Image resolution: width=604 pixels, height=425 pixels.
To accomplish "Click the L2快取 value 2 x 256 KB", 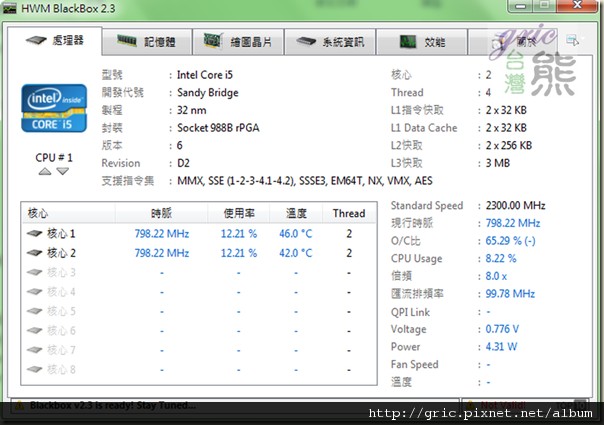I will click(x=509, y=146).
